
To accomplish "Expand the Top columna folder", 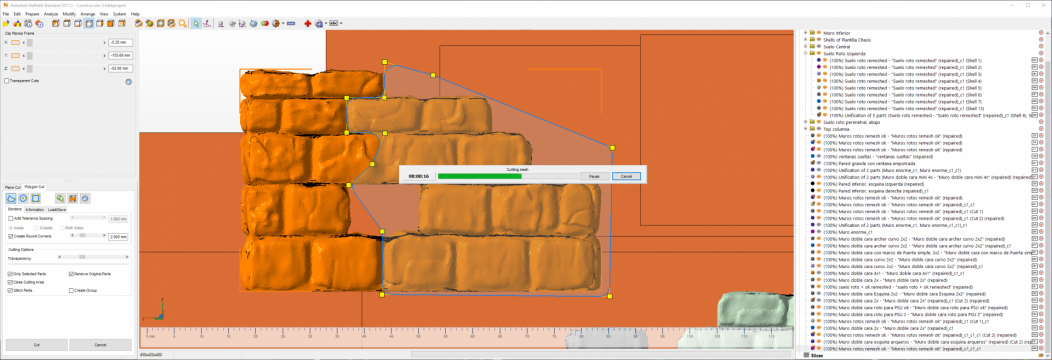I will click(805, 129).
